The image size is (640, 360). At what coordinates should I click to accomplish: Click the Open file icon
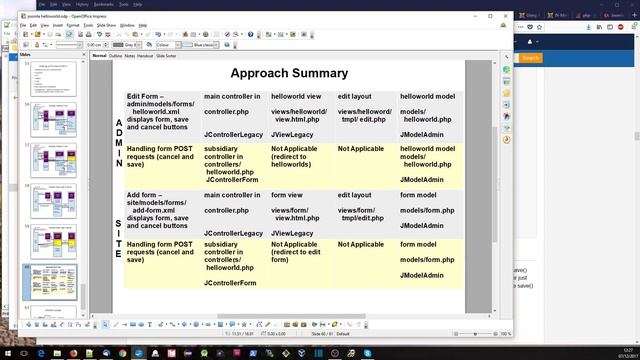(37, 35)
